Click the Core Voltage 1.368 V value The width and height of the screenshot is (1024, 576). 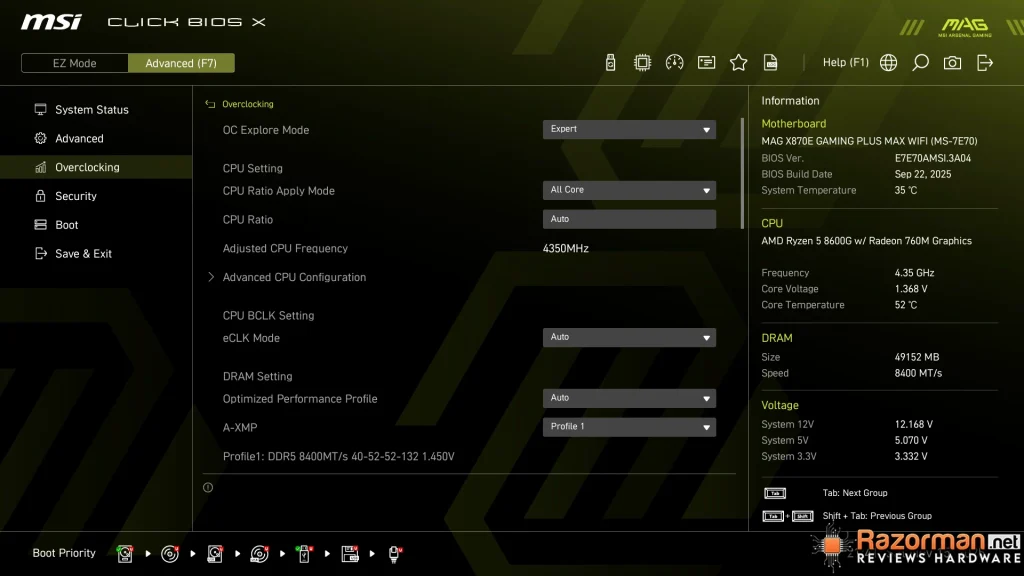pyautogui.click(x=911, y=289)
